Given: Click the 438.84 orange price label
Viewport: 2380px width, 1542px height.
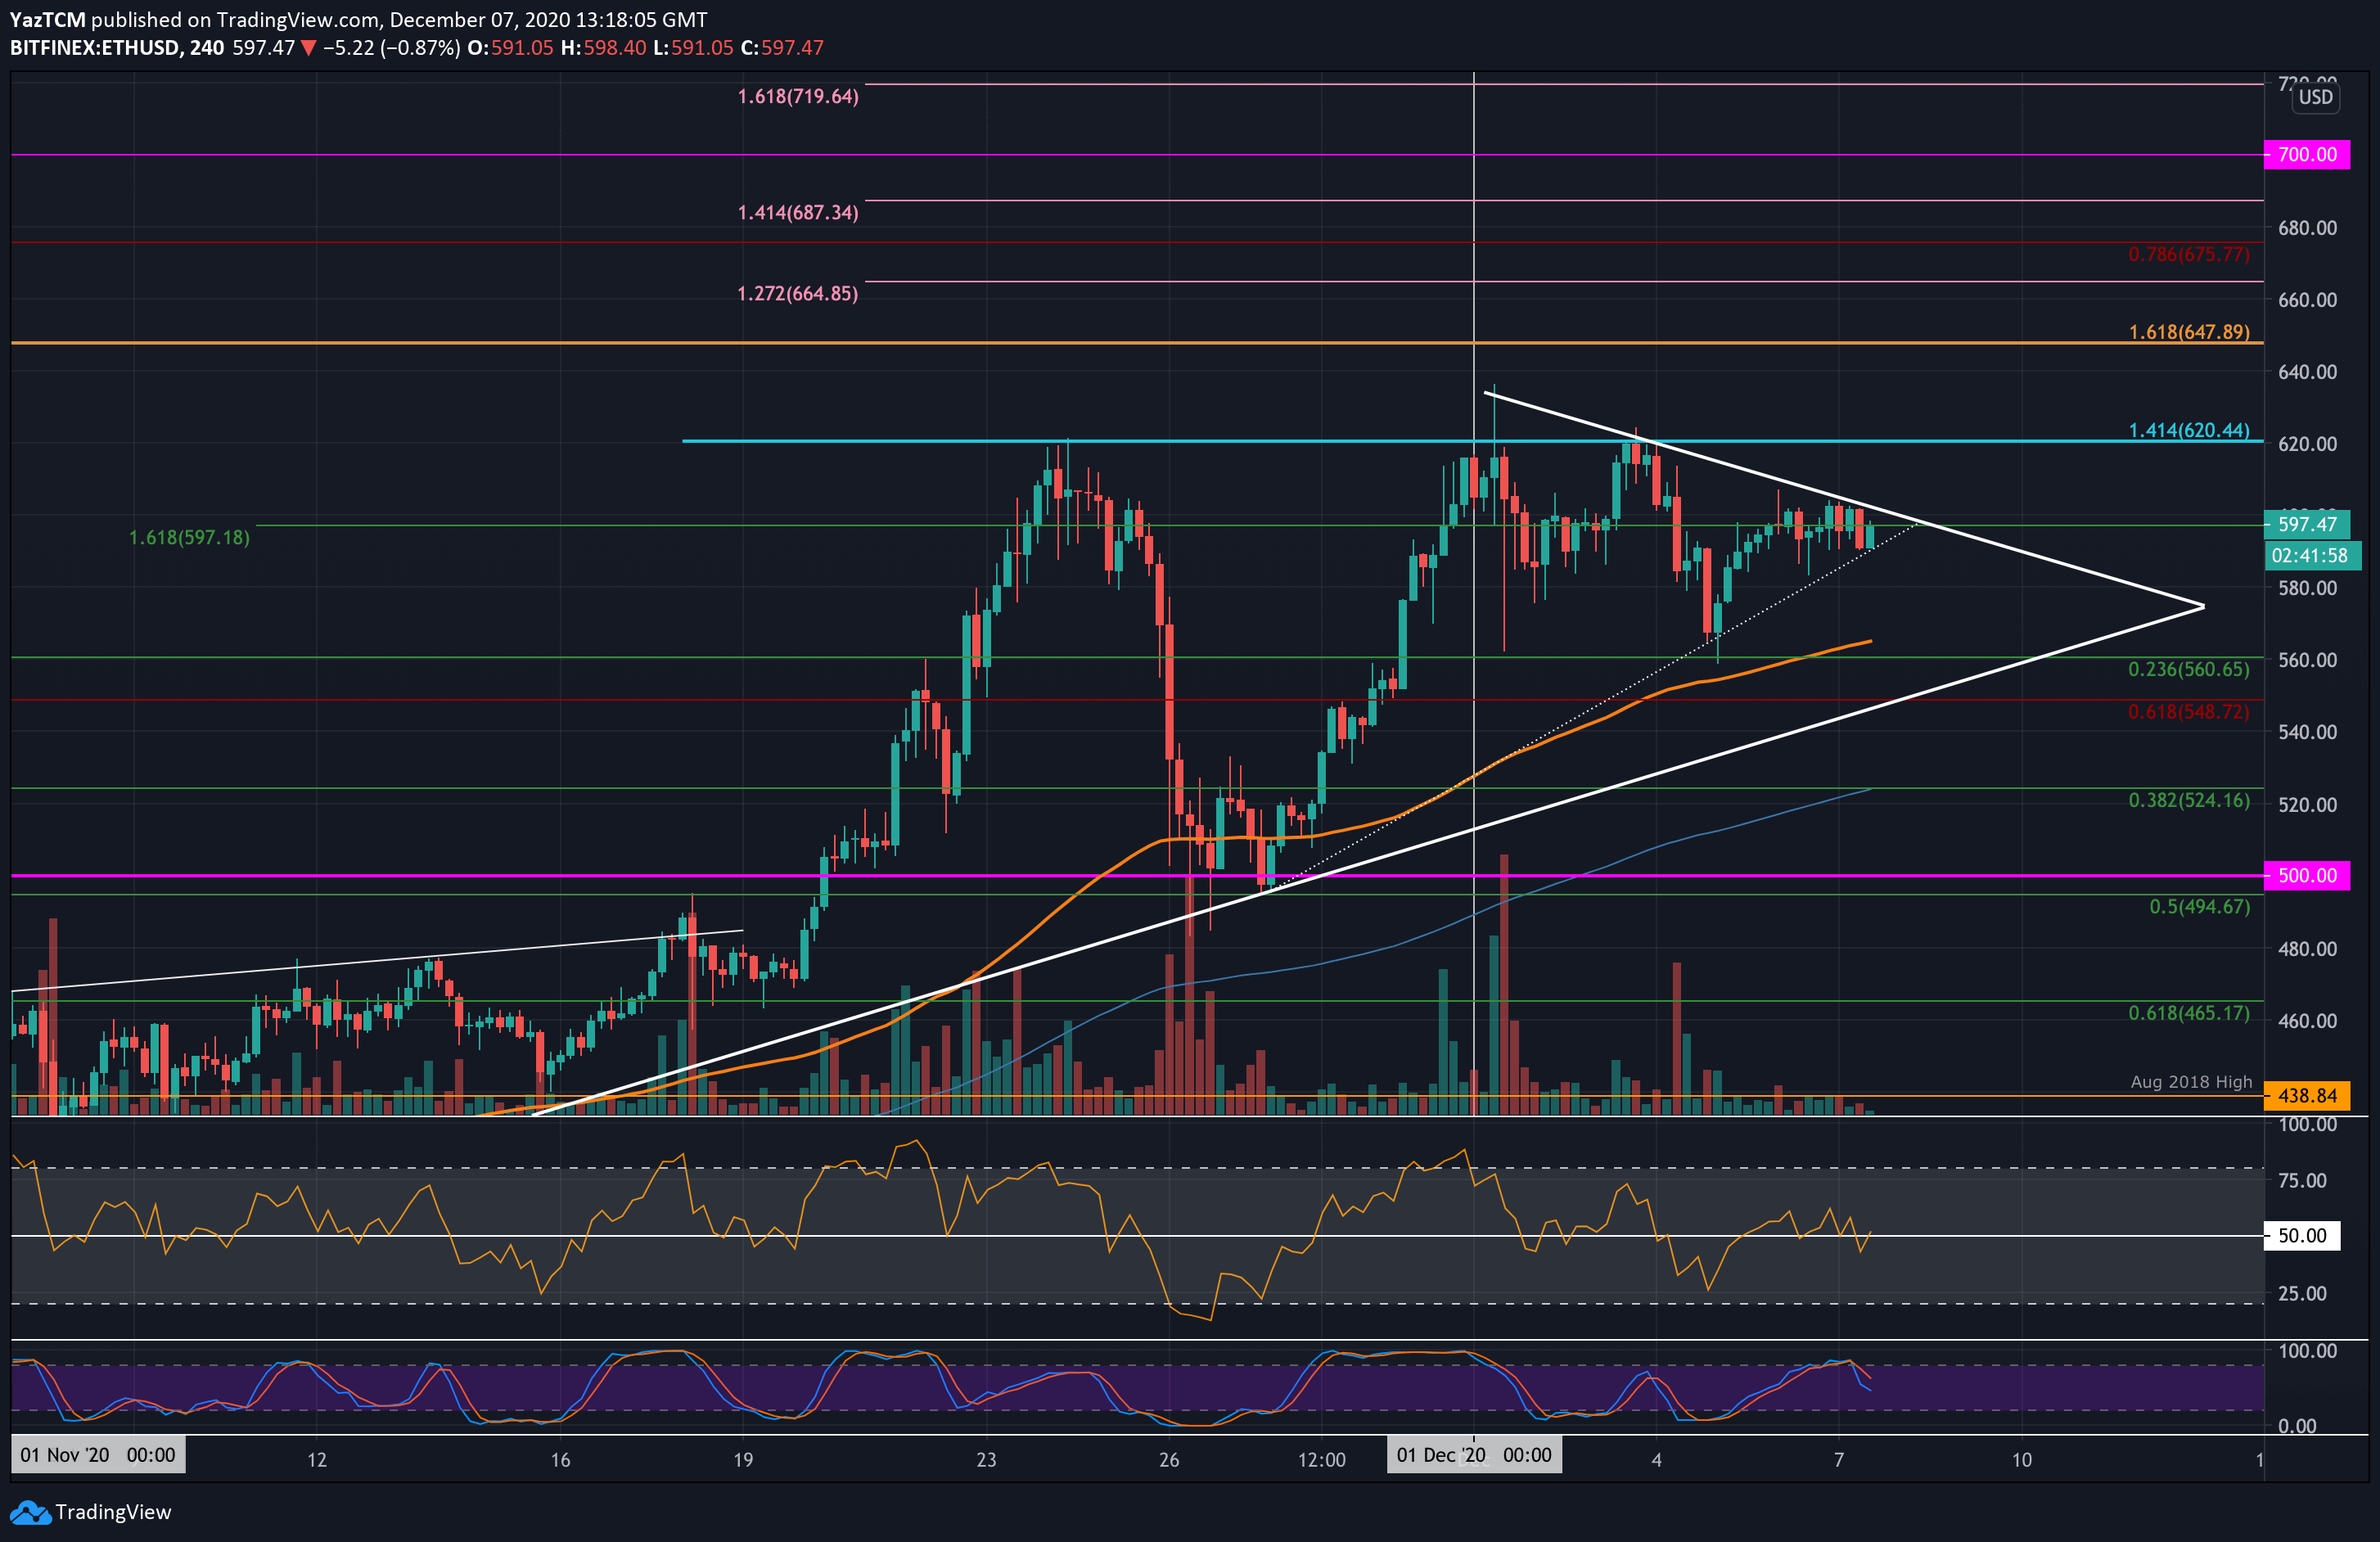Looking at the screenshot, I should [x=2306, y=1096].
